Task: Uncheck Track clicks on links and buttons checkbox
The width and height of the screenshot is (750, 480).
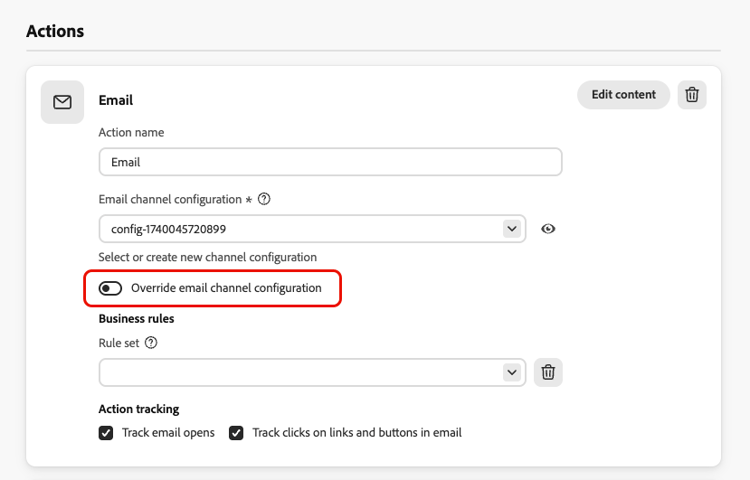Action: point(236,433)
